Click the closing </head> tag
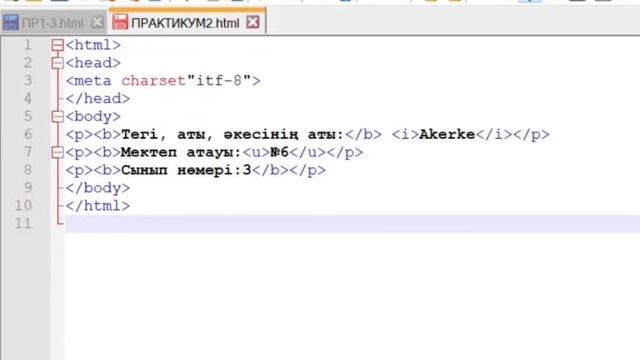The width and height of the screenshot is (640, 360). coord(98,99)
